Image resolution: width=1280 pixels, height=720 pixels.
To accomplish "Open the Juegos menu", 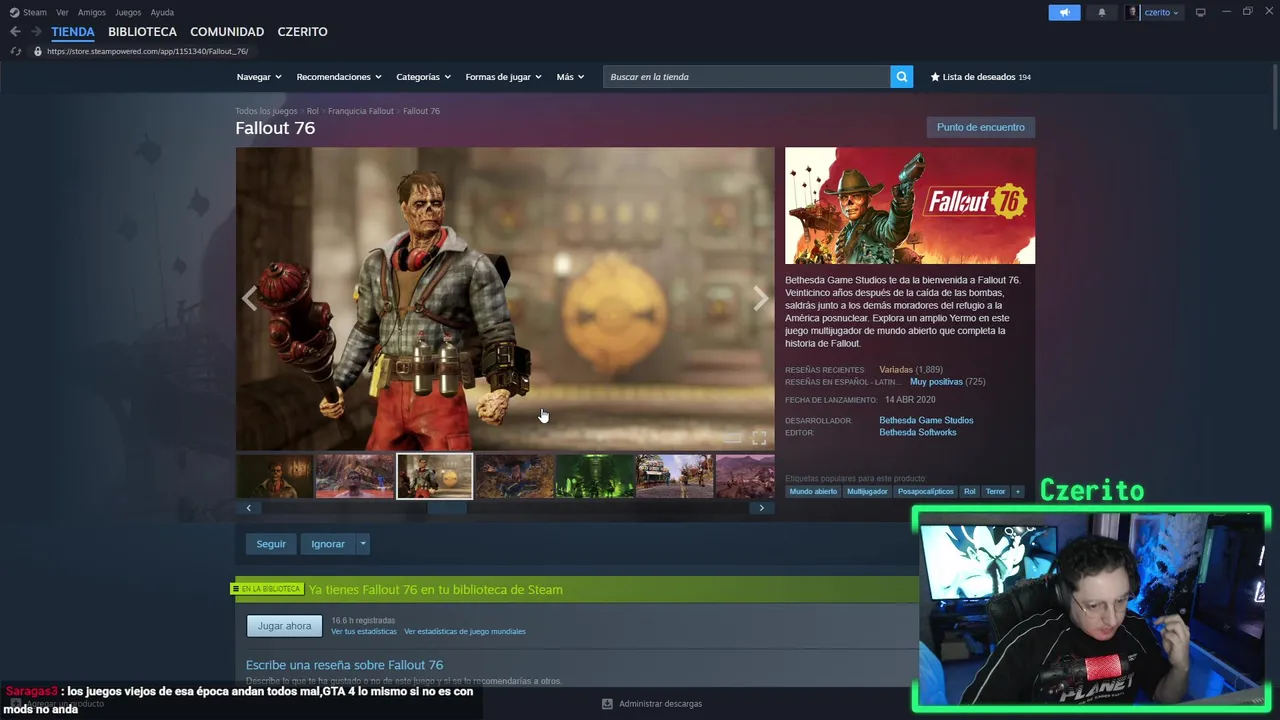I will pos(128,12).
